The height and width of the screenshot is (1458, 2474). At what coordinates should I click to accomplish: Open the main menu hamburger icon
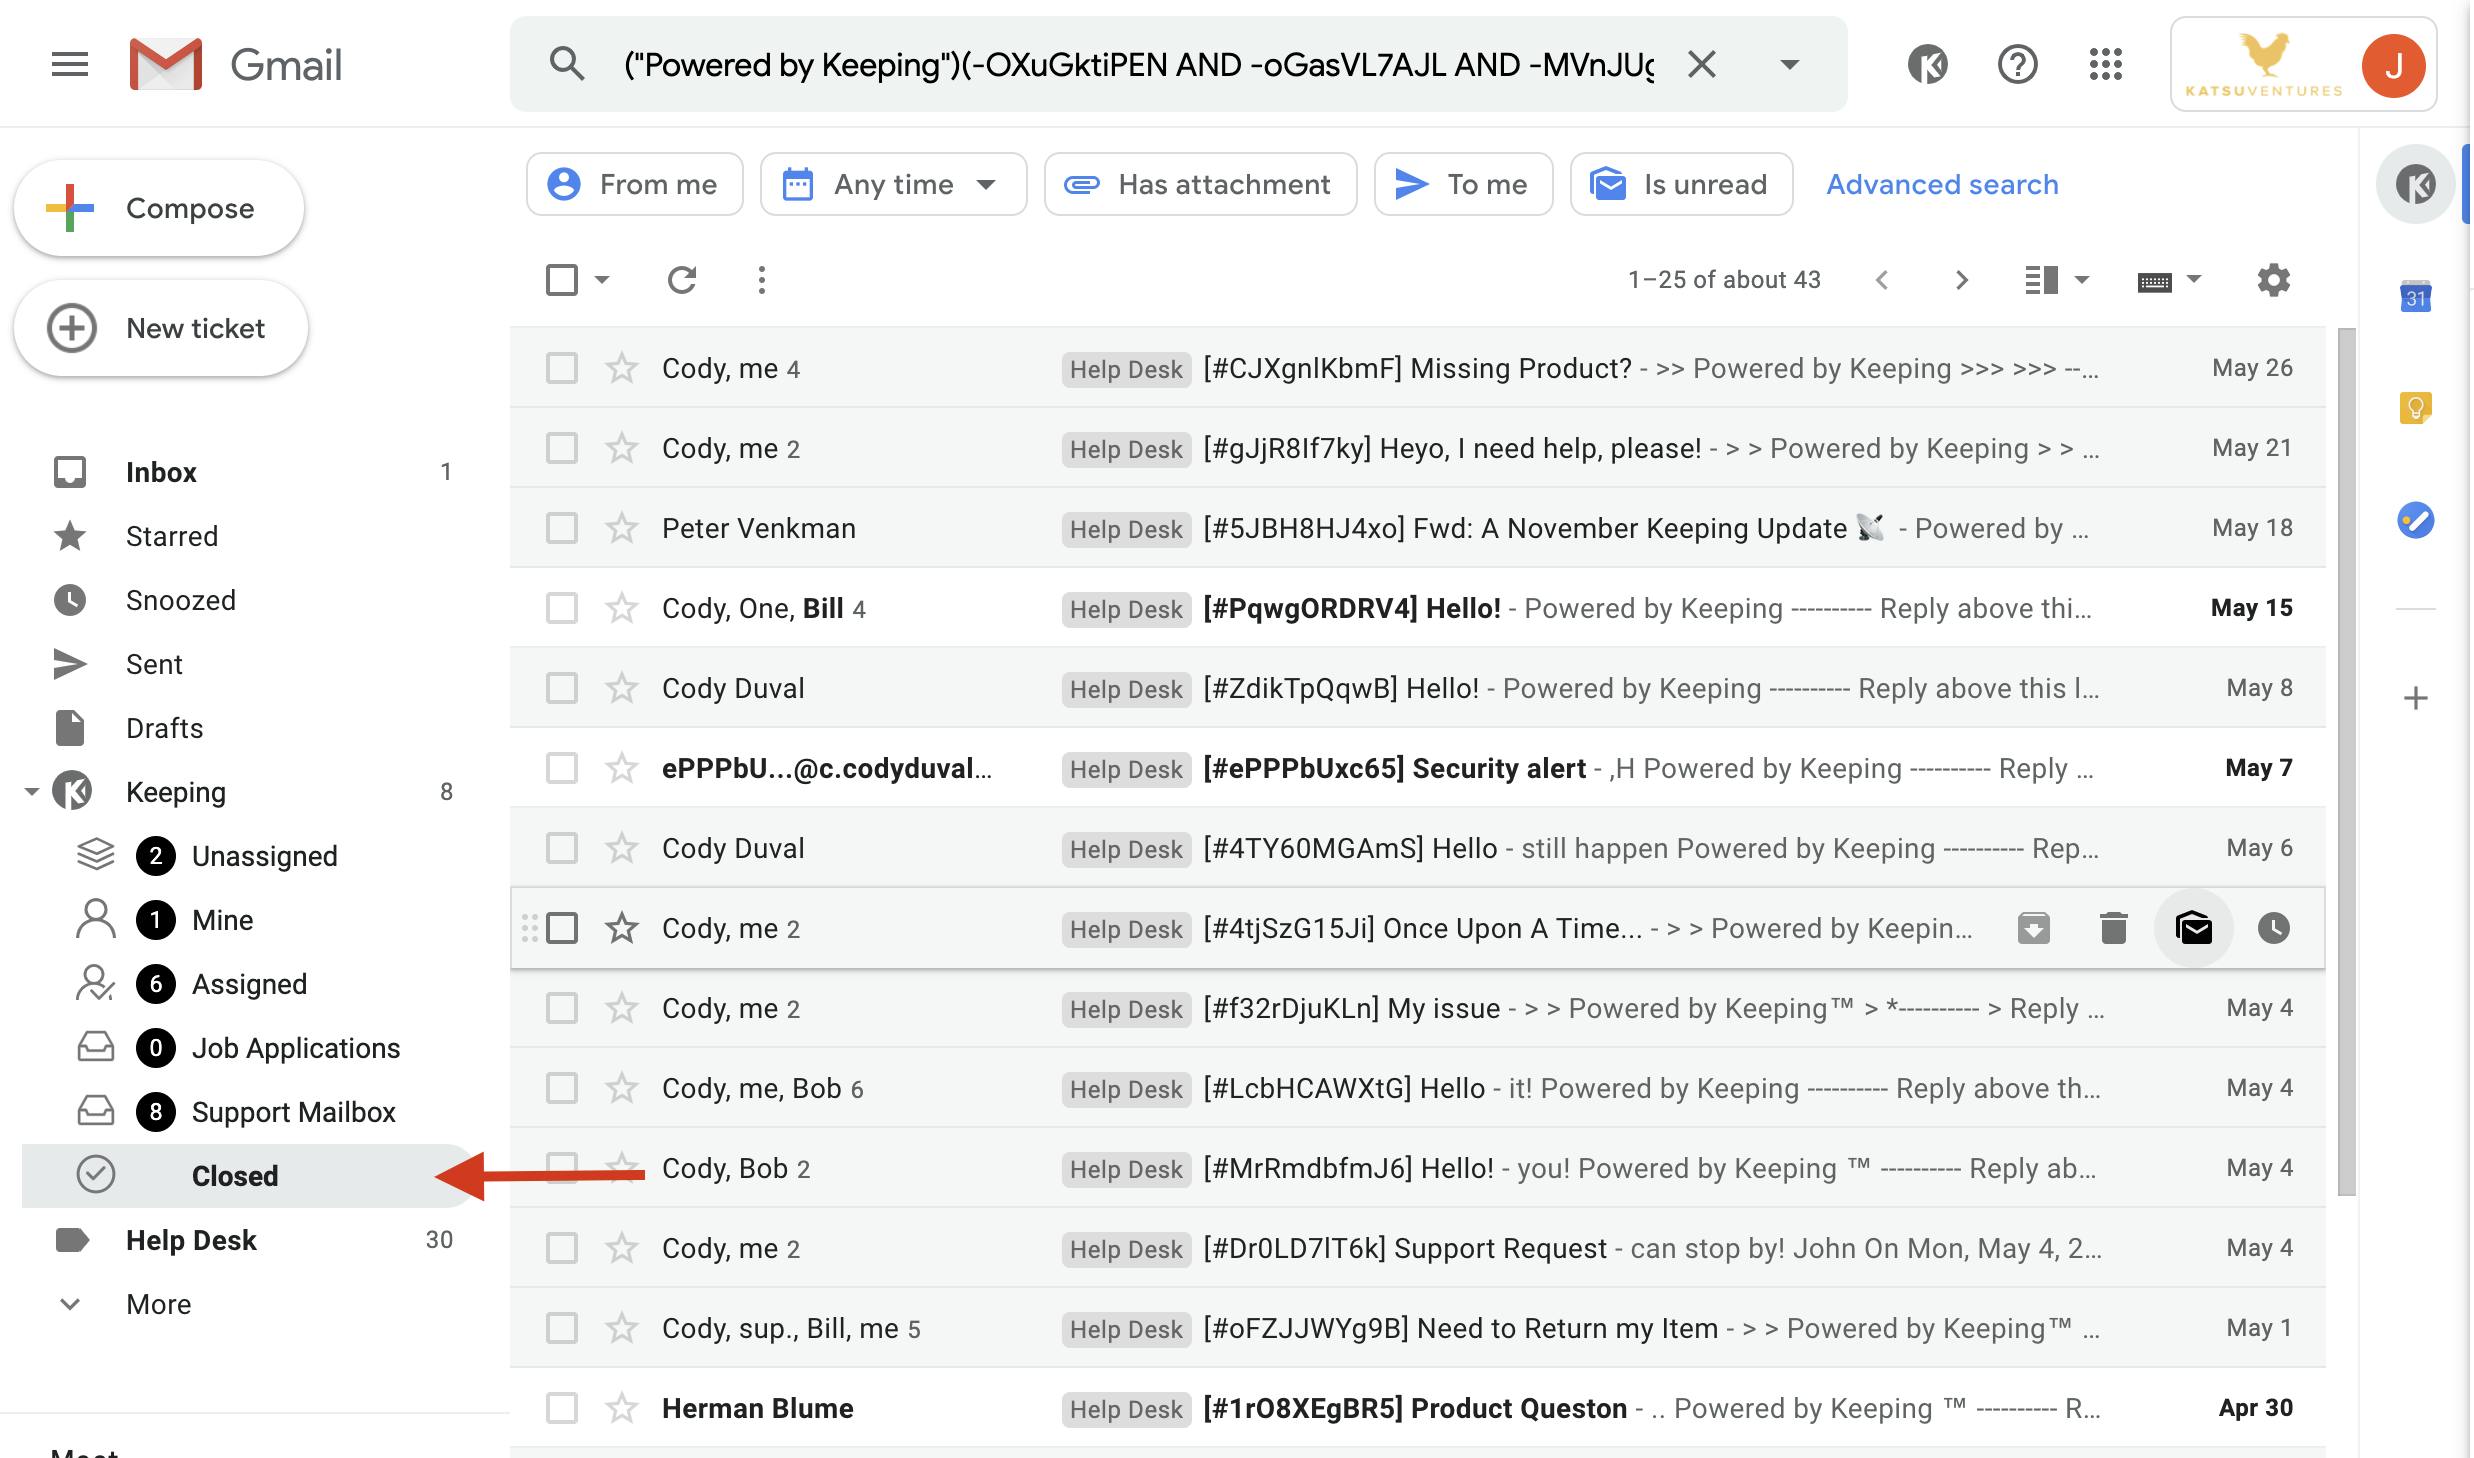click(x=70, y=65)
